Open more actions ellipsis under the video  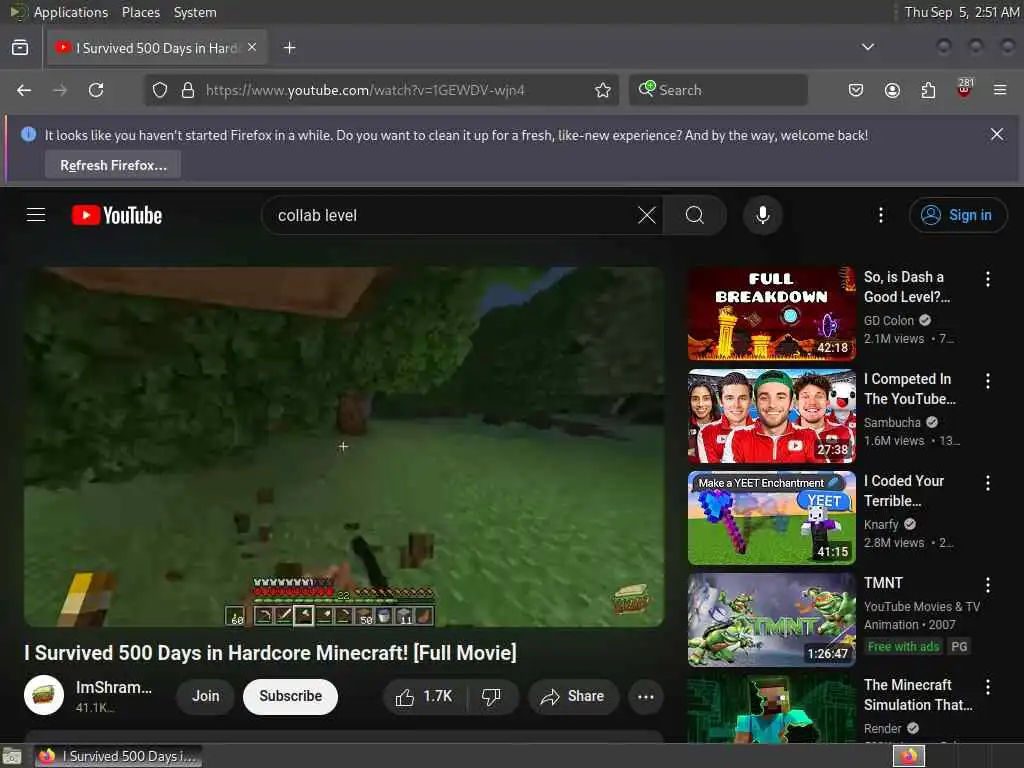tap(645, 696)
